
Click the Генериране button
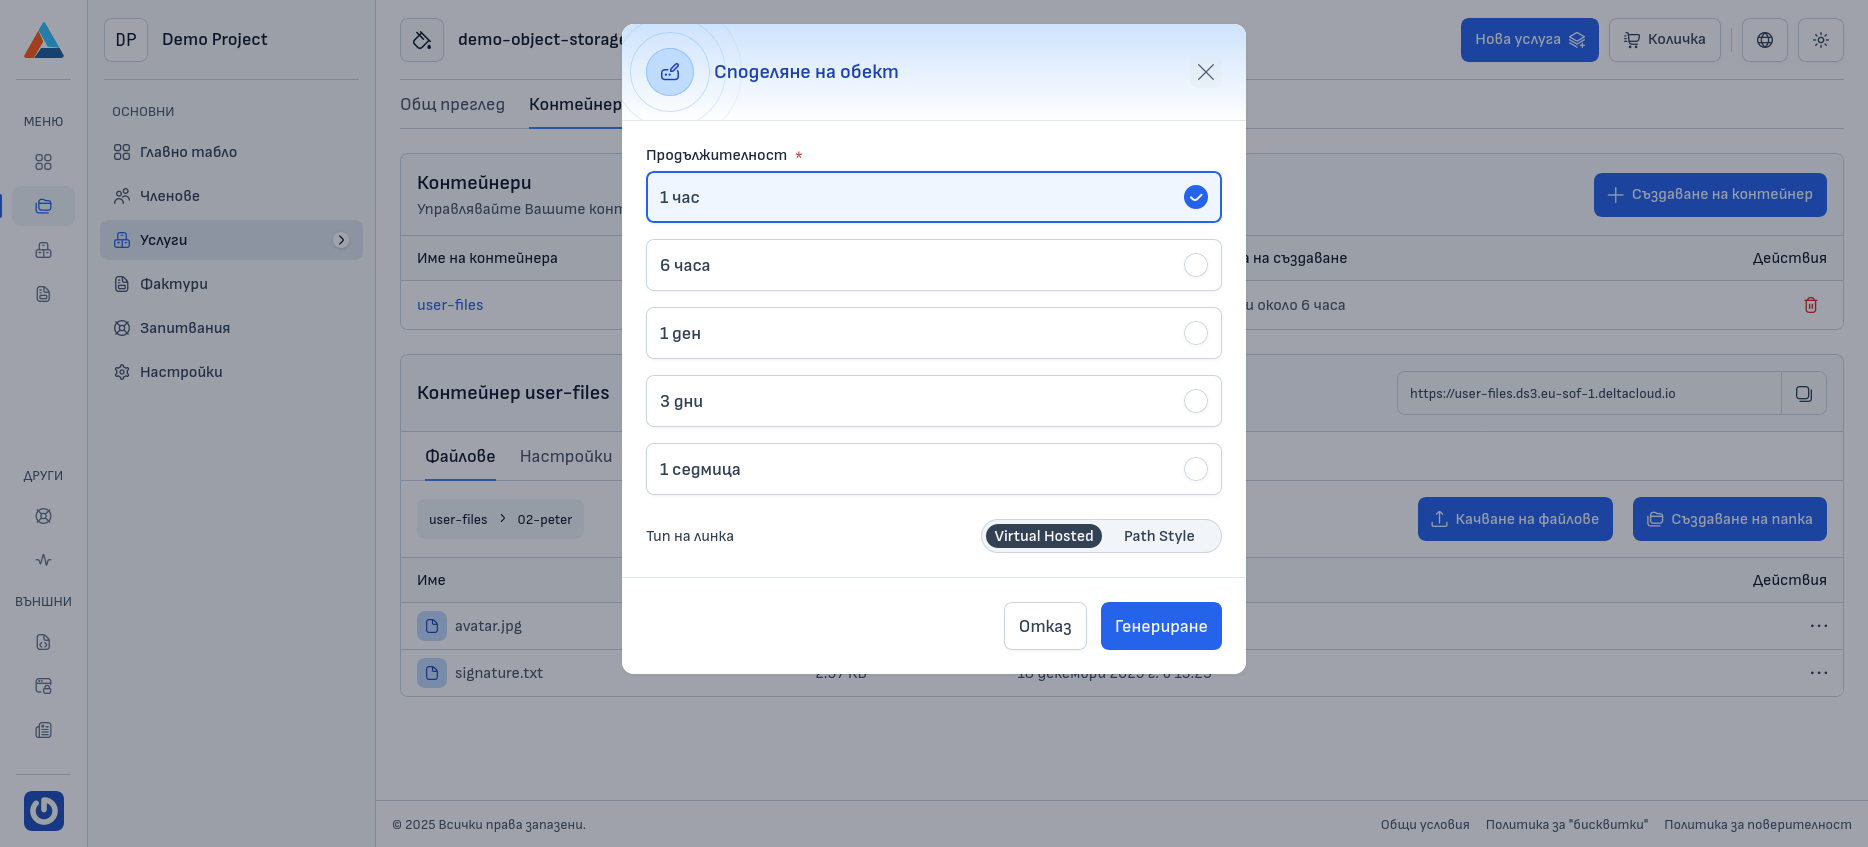[1160, 626]
